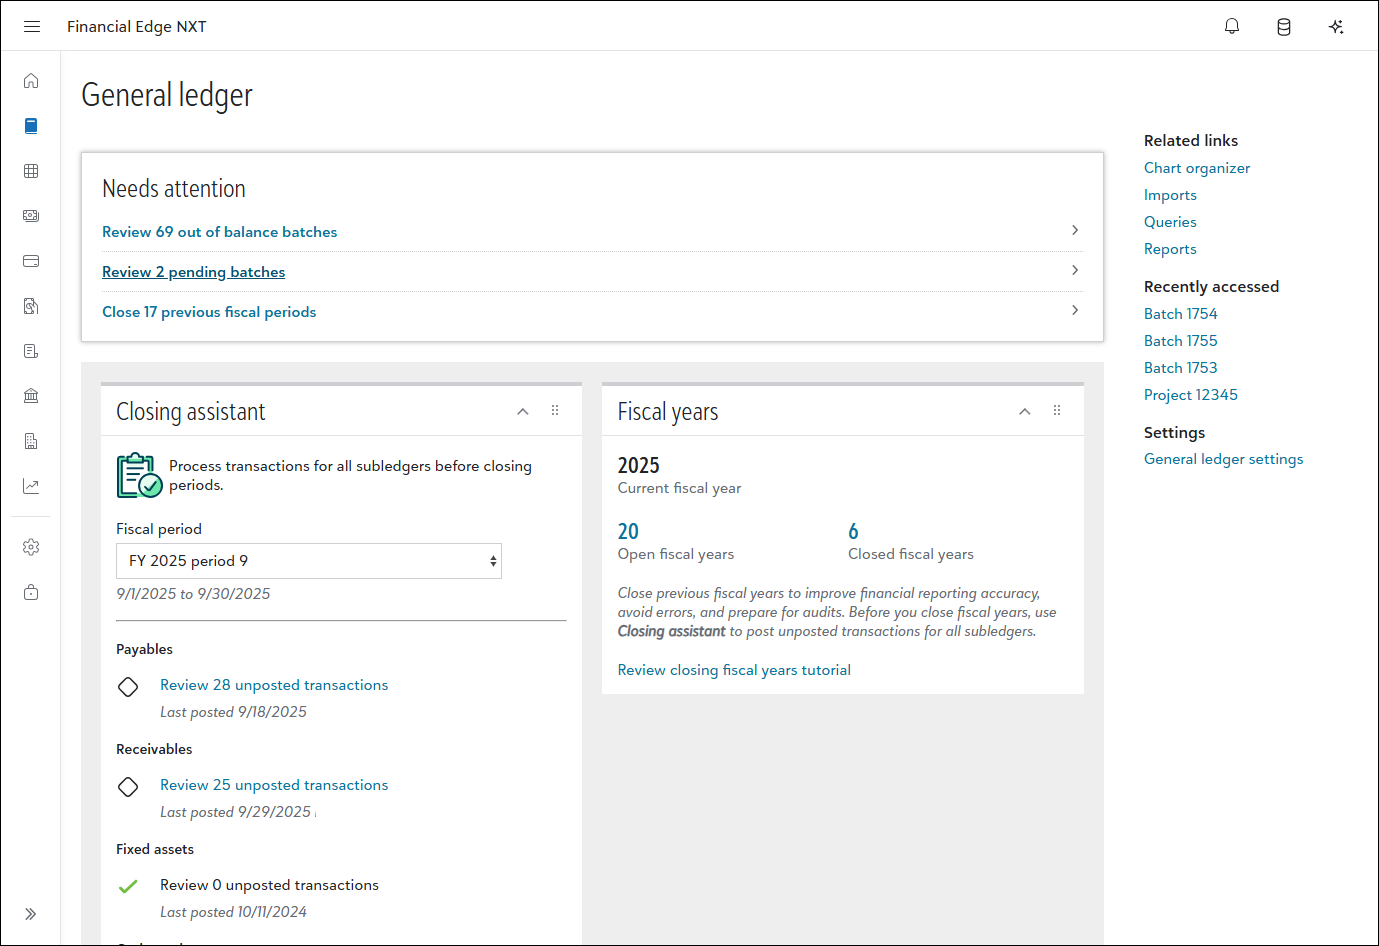Open the gear settings sidebar icon
This screenshot has width=1379, height=946.
point(31,547)
